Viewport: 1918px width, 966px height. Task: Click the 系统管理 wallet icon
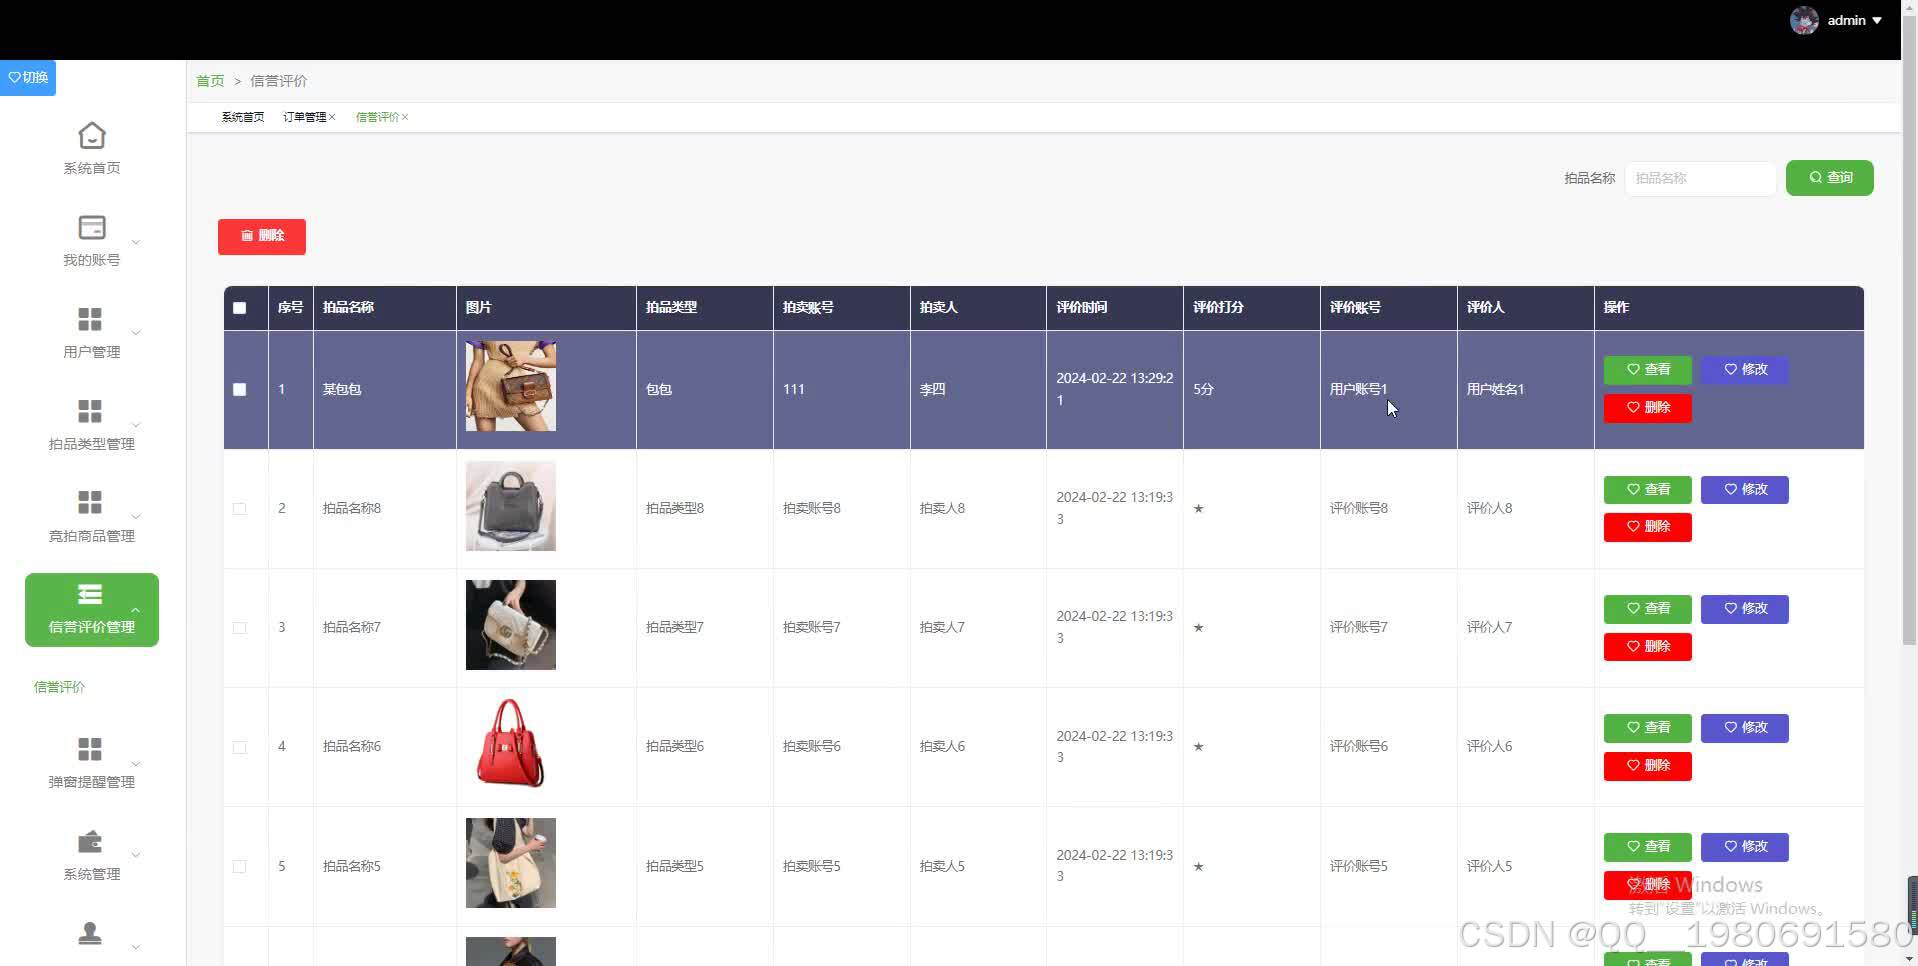coord(90,841)
